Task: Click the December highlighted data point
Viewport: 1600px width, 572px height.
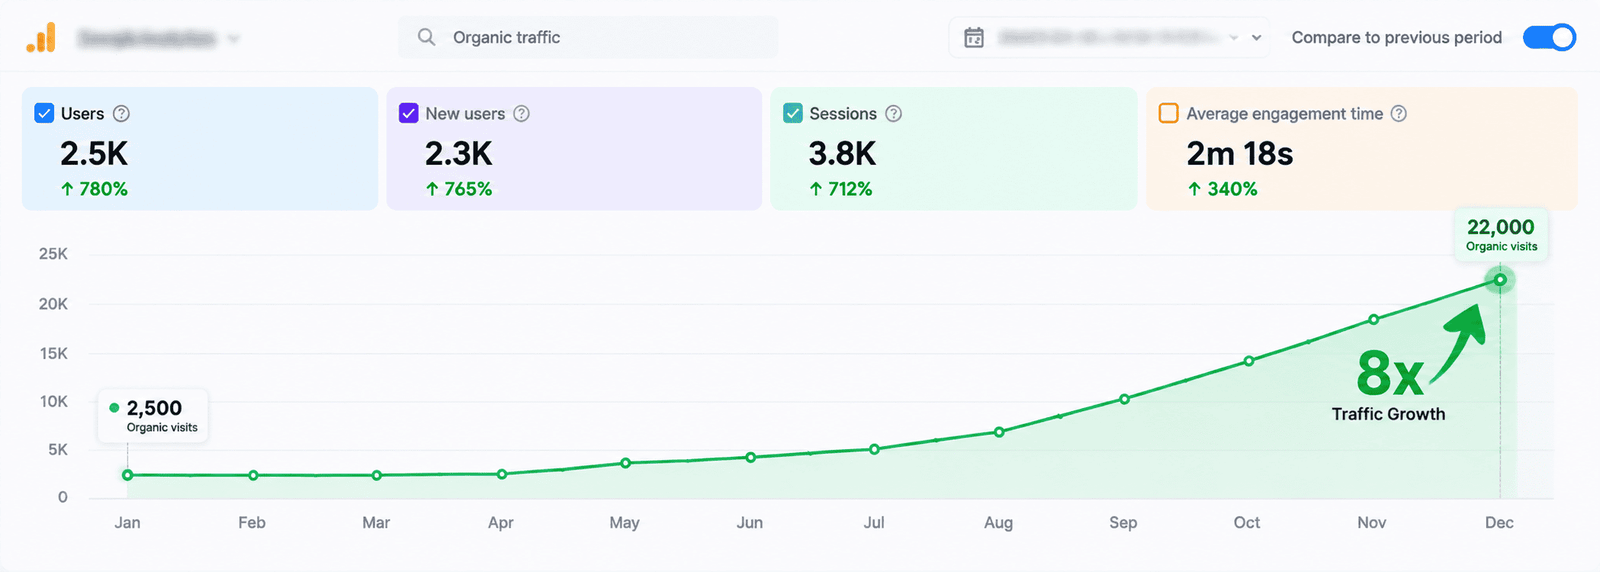Action: [x=1500, y=280]
